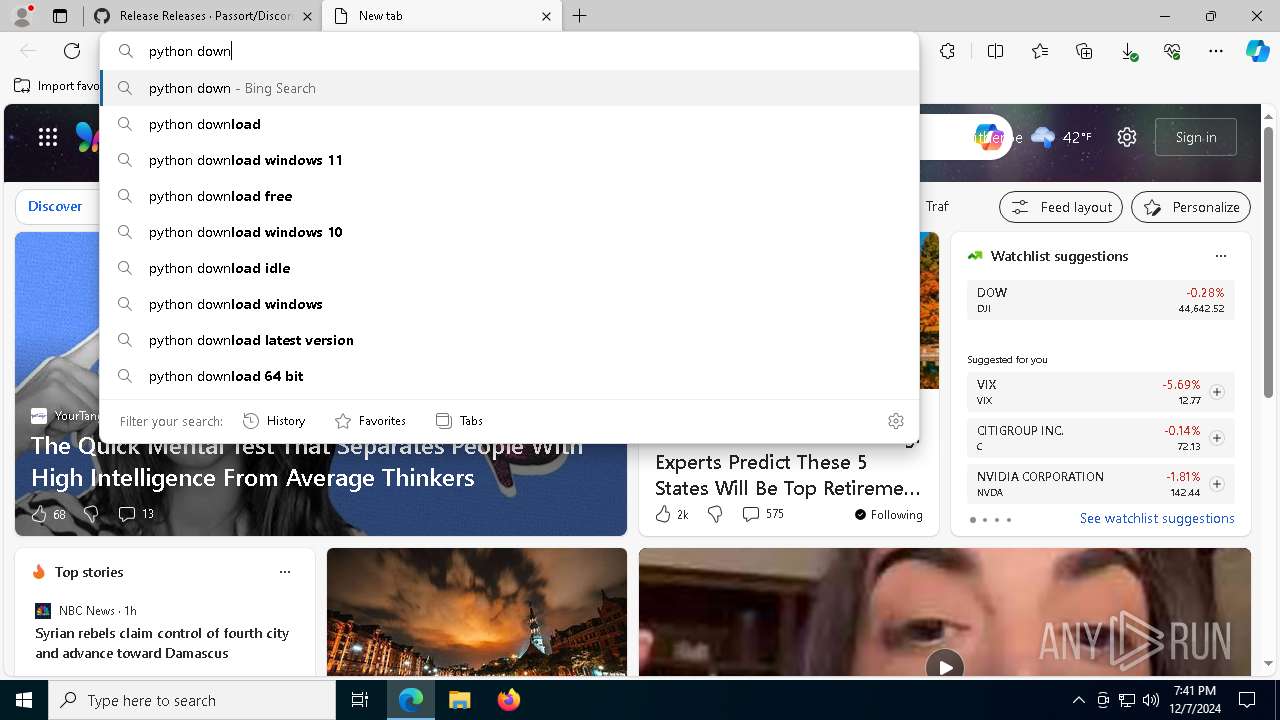1280x720 pixels.
Task: Open the Collections toolbar icon
Action: point(1084,51)
